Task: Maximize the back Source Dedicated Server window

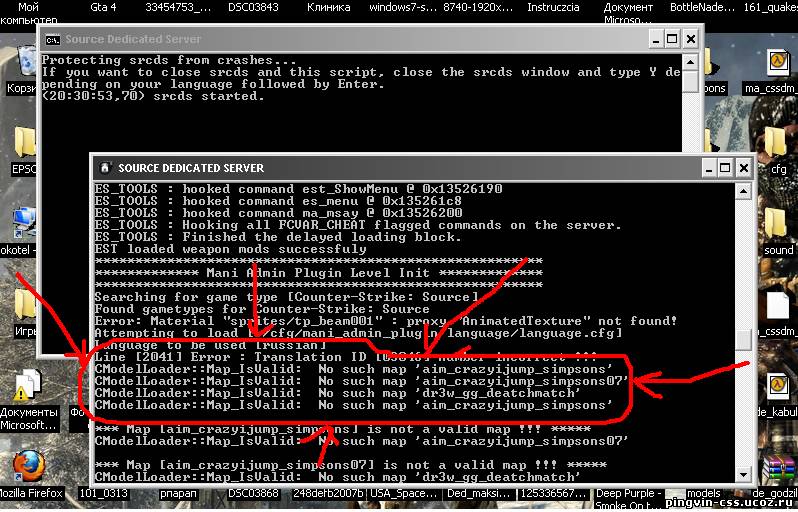Action: [672, 39]
